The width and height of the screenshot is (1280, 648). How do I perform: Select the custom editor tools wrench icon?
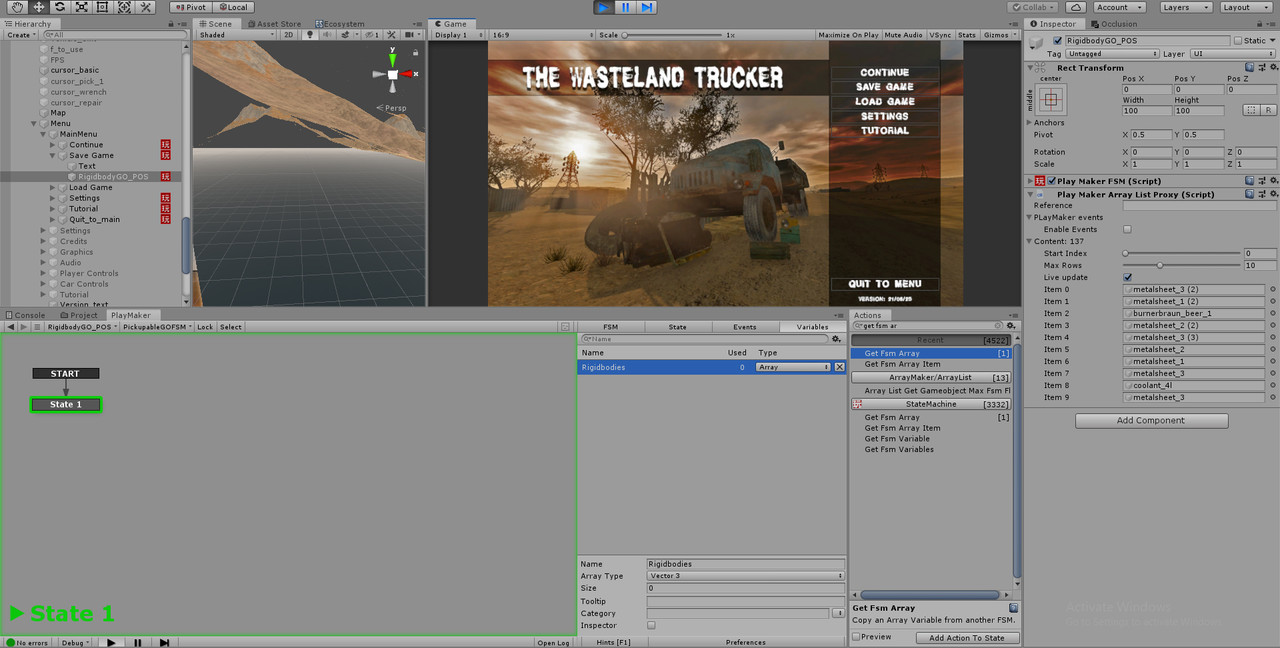click(x=145, y=7)
